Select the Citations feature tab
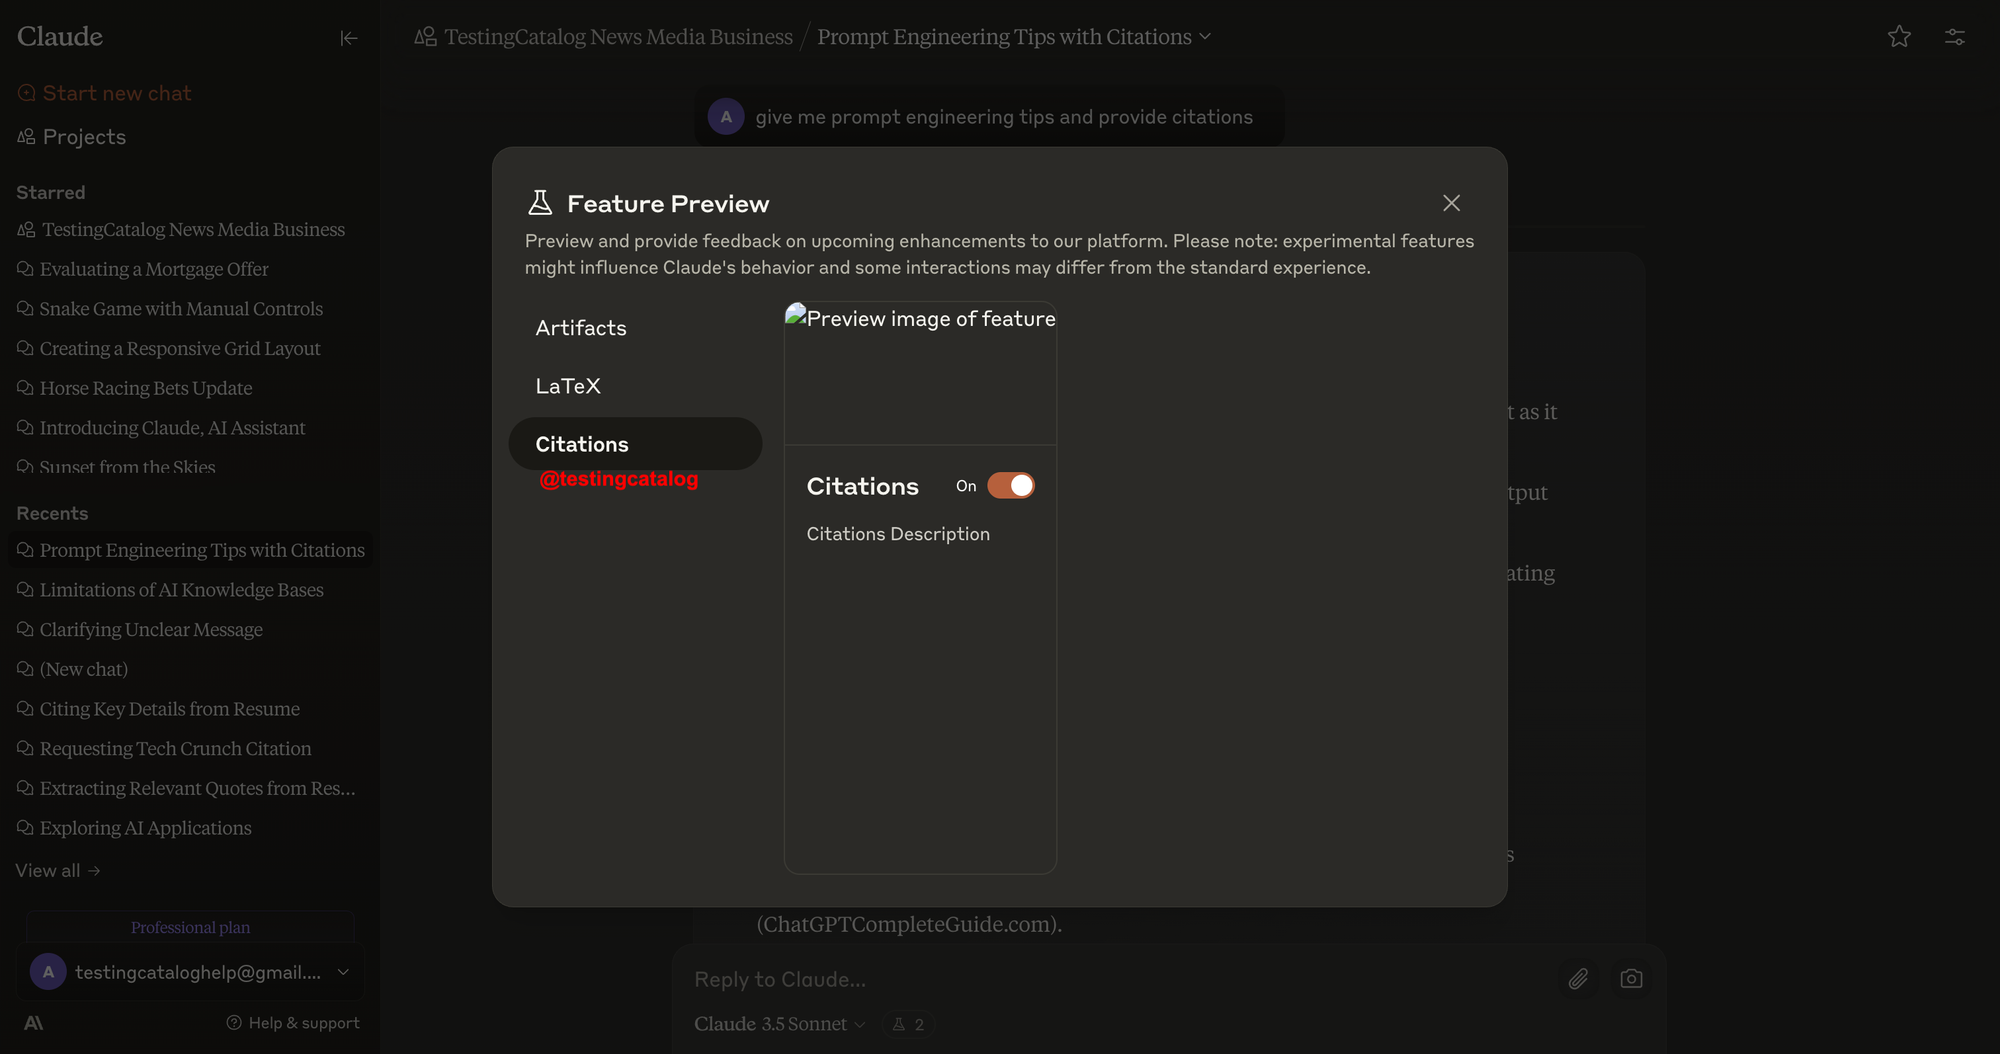Screen dimensions: 2000x1054 click(582, 444)
